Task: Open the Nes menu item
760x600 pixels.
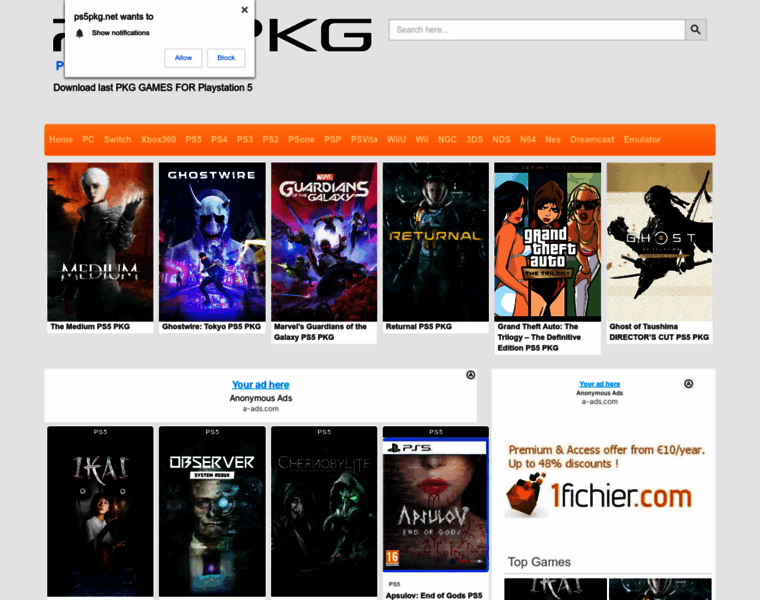Action: click(553, 140)
